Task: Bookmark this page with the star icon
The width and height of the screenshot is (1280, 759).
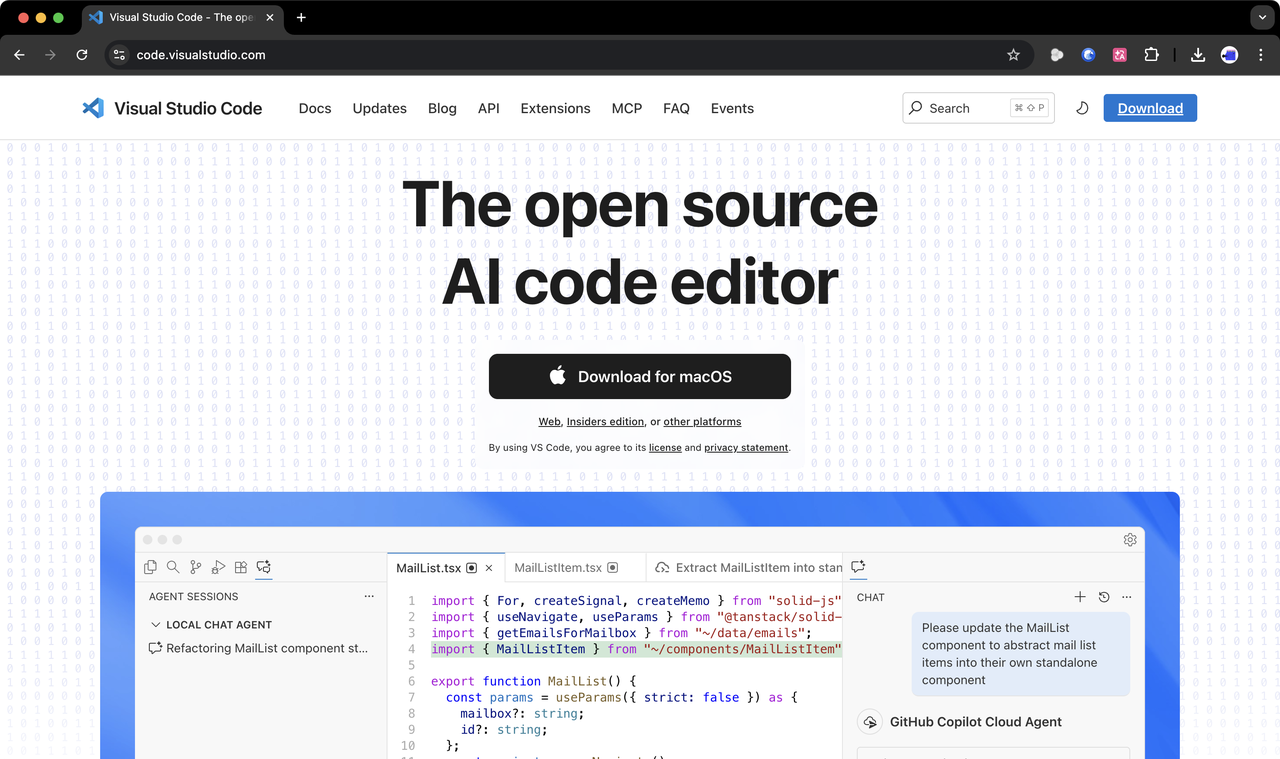Action: click(1013, 55)
